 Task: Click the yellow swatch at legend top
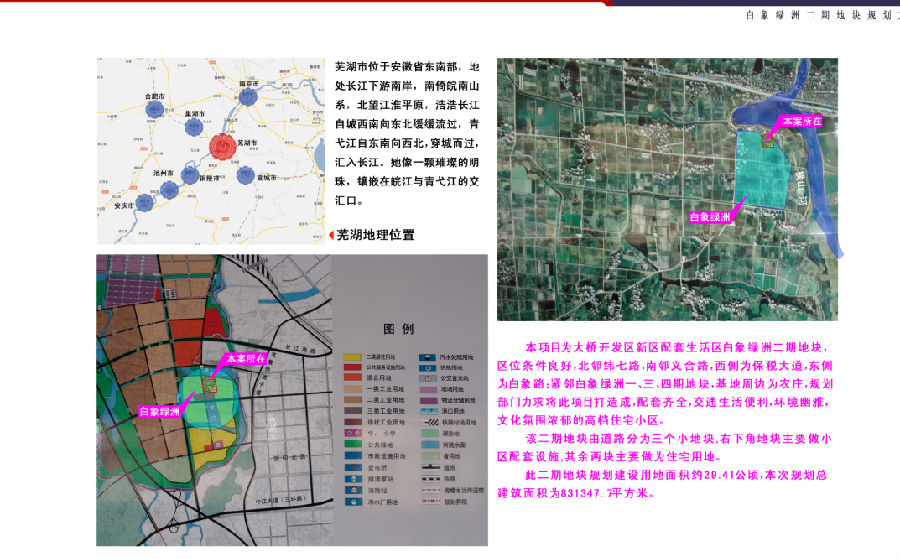click(x=350, y=357)
